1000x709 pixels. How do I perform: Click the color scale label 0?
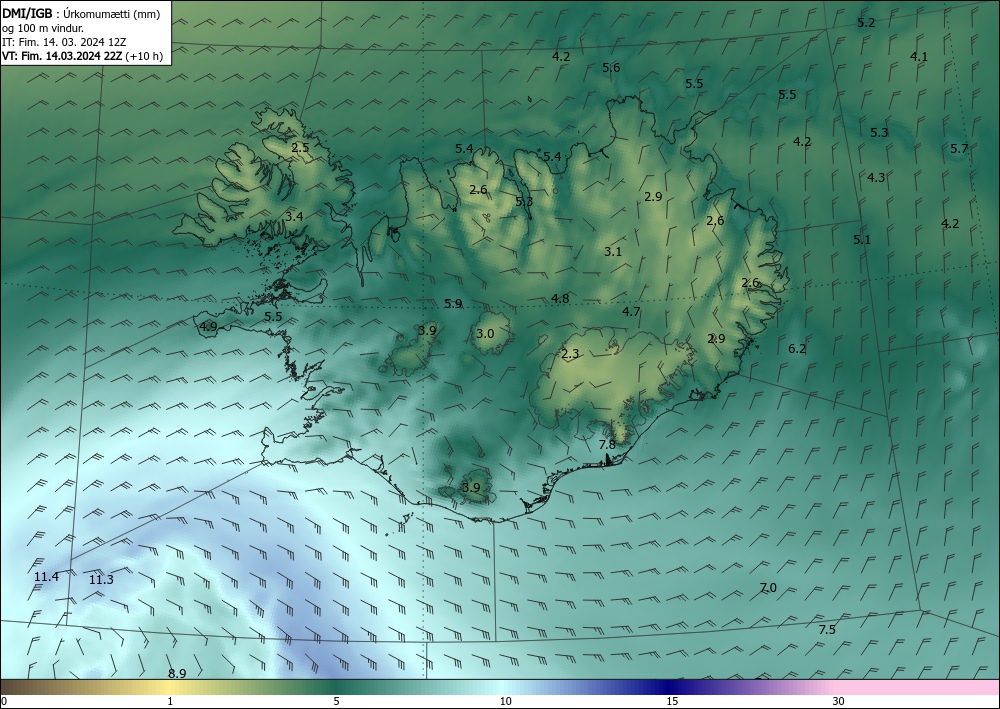tap(4, 701)
